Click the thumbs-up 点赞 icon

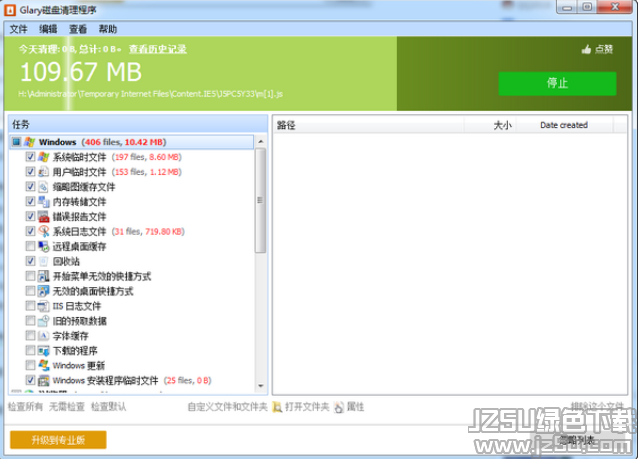586,50
